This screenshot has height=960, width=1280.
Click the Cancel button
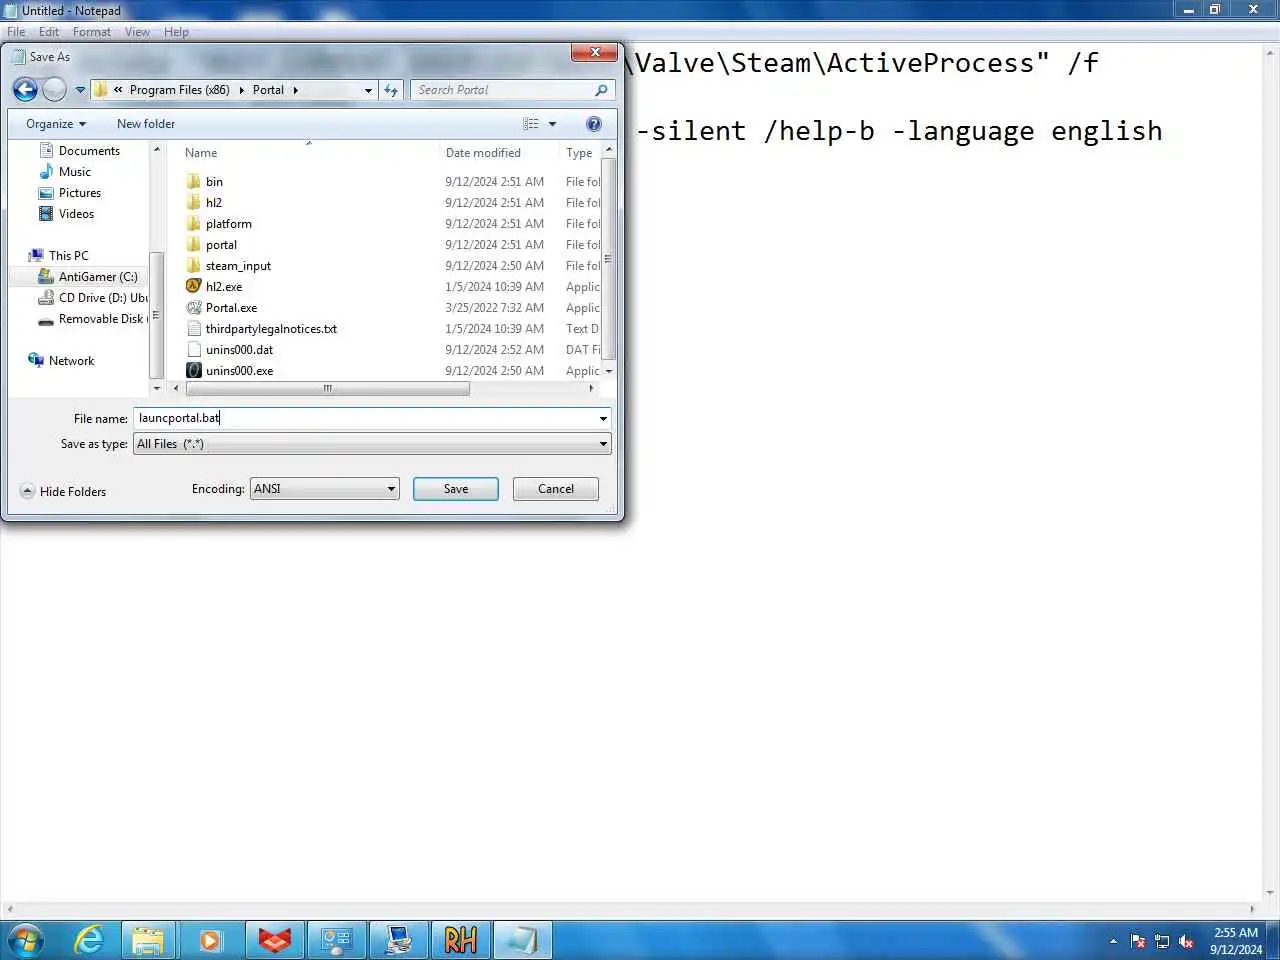point(556,489)
